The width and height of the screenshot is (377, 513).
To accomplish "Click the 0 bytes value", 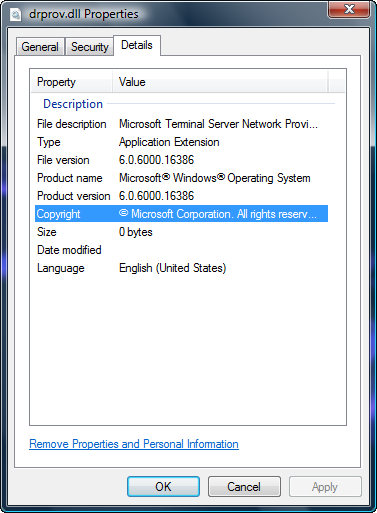I will pos(136,232).
